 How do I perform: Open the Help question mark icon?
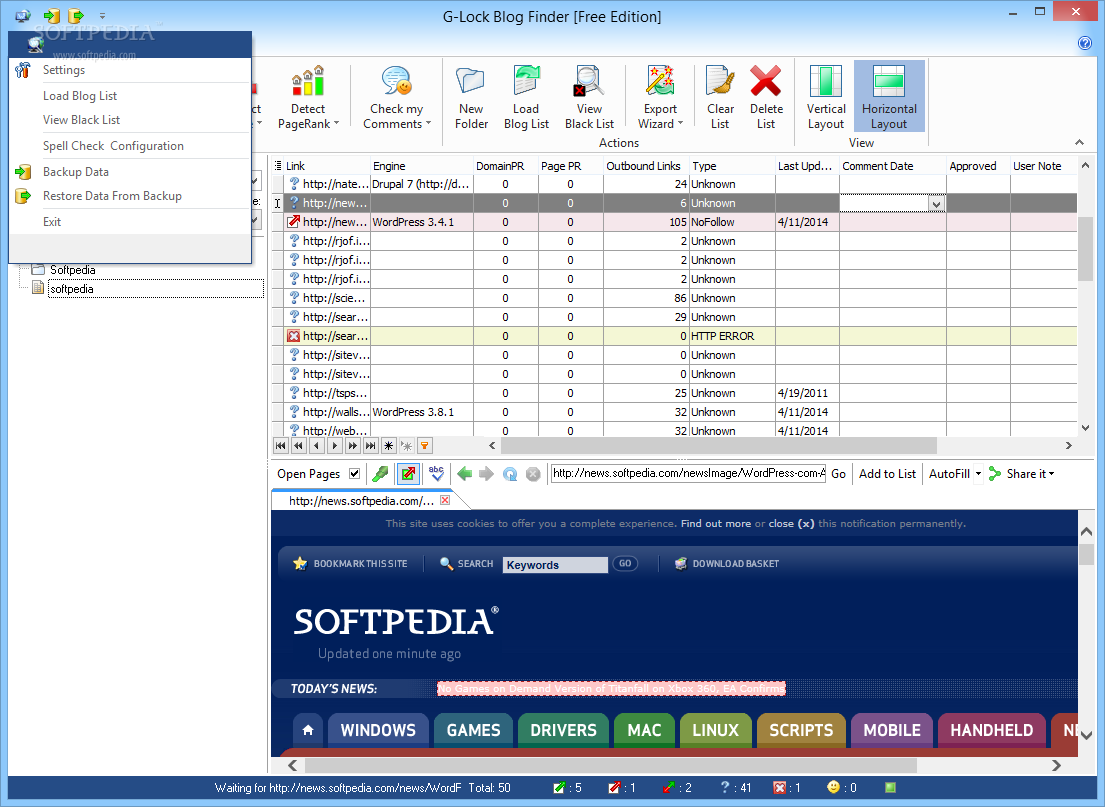(x=1085, y=43)
